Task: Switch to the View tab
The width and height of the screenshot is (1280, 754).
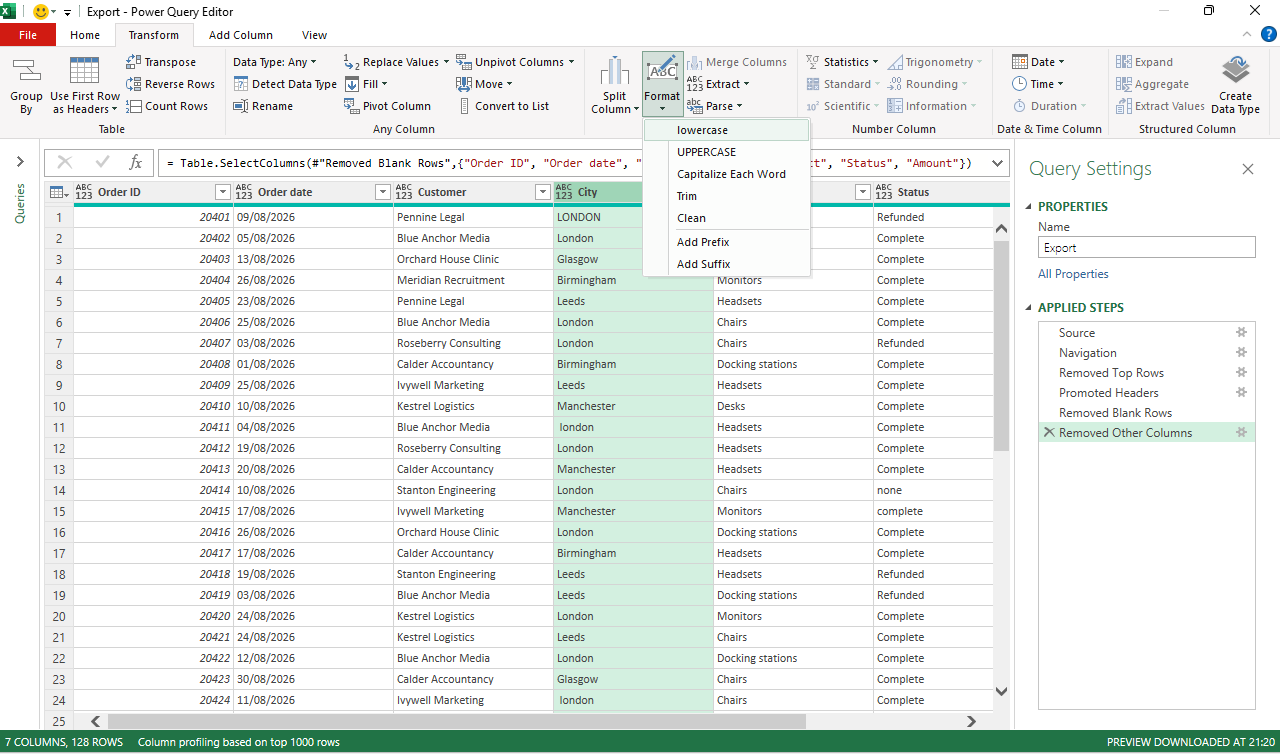Action: (x=314, y=35)
